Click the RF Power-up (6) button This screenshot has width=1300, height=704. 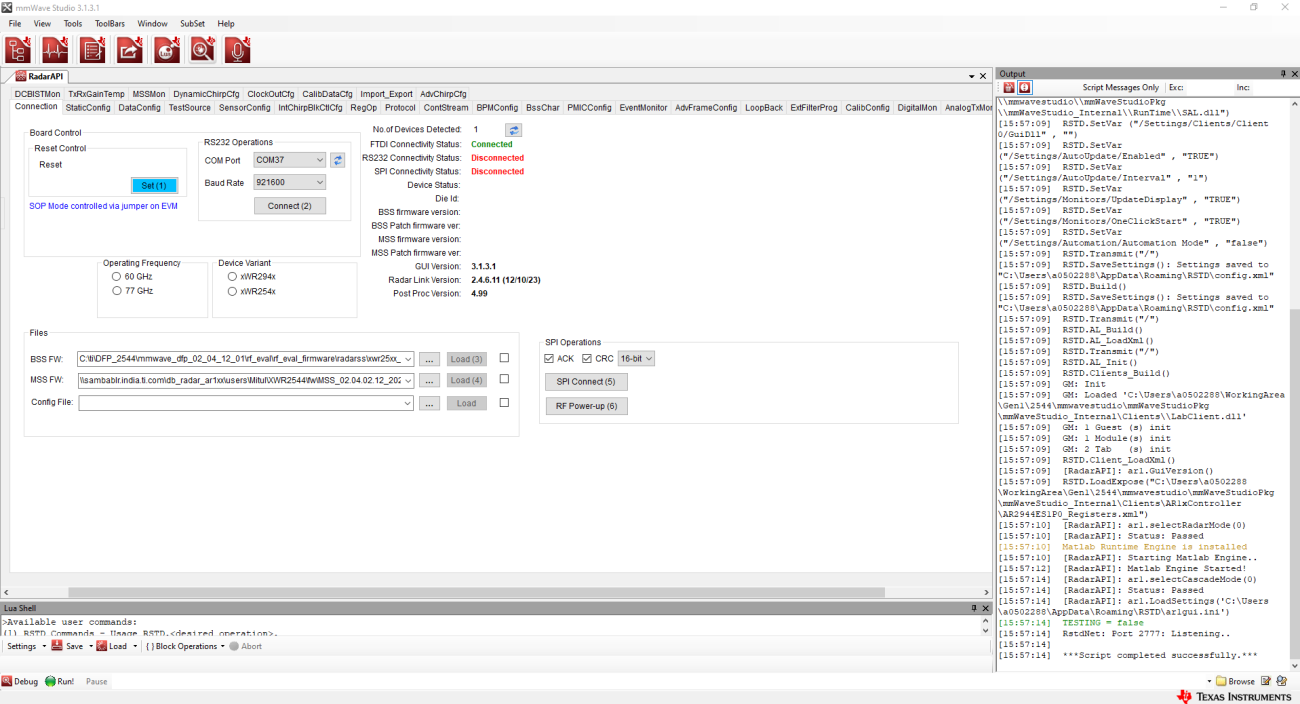tap(586, 406)
